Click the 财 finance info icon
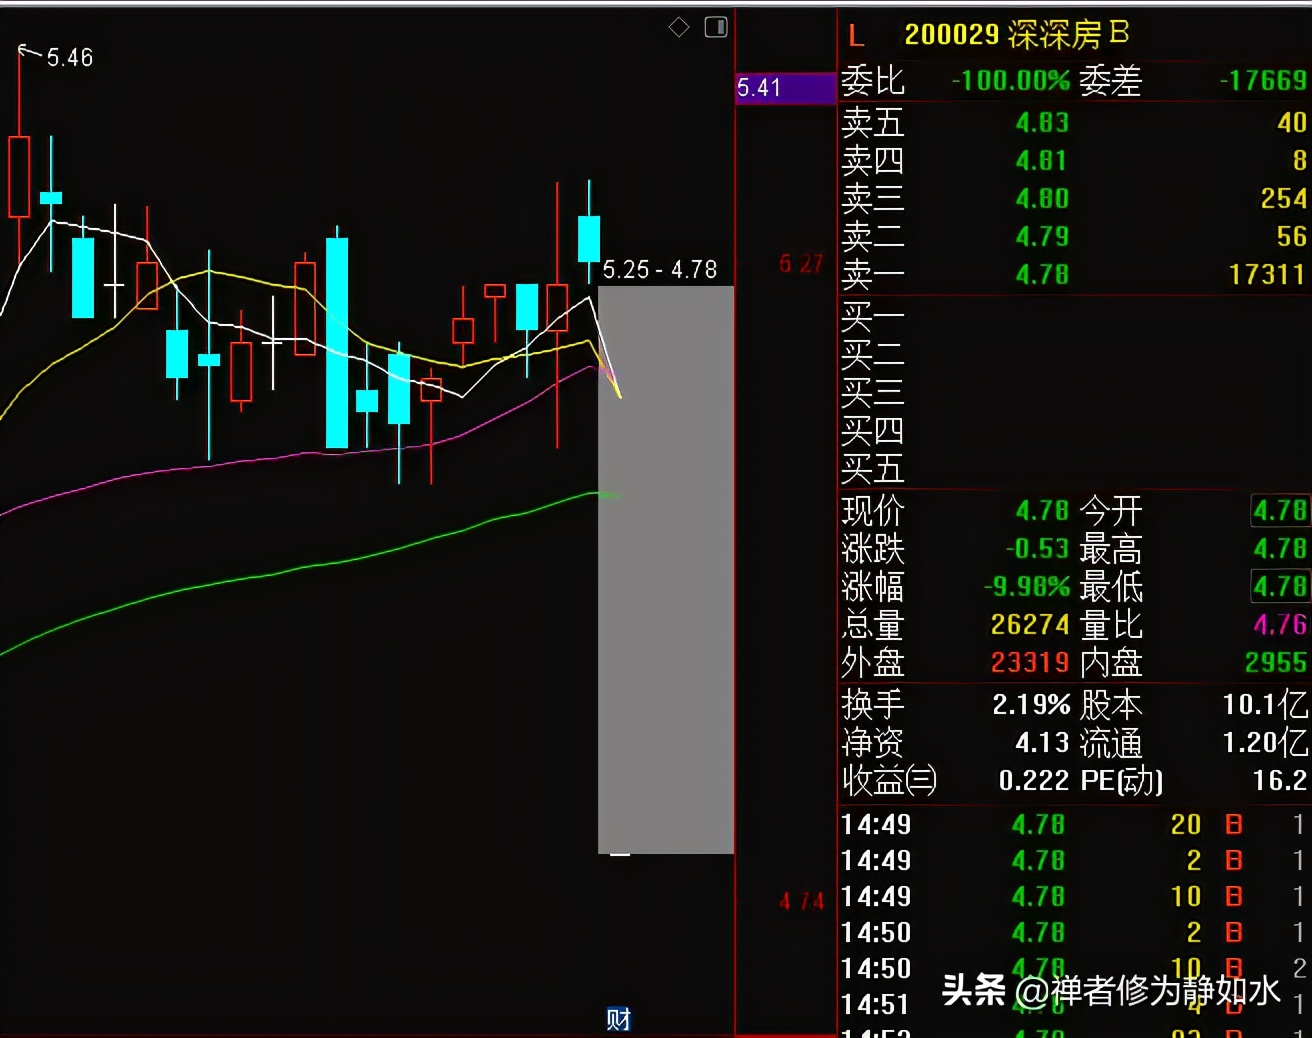 [617, 1018]
